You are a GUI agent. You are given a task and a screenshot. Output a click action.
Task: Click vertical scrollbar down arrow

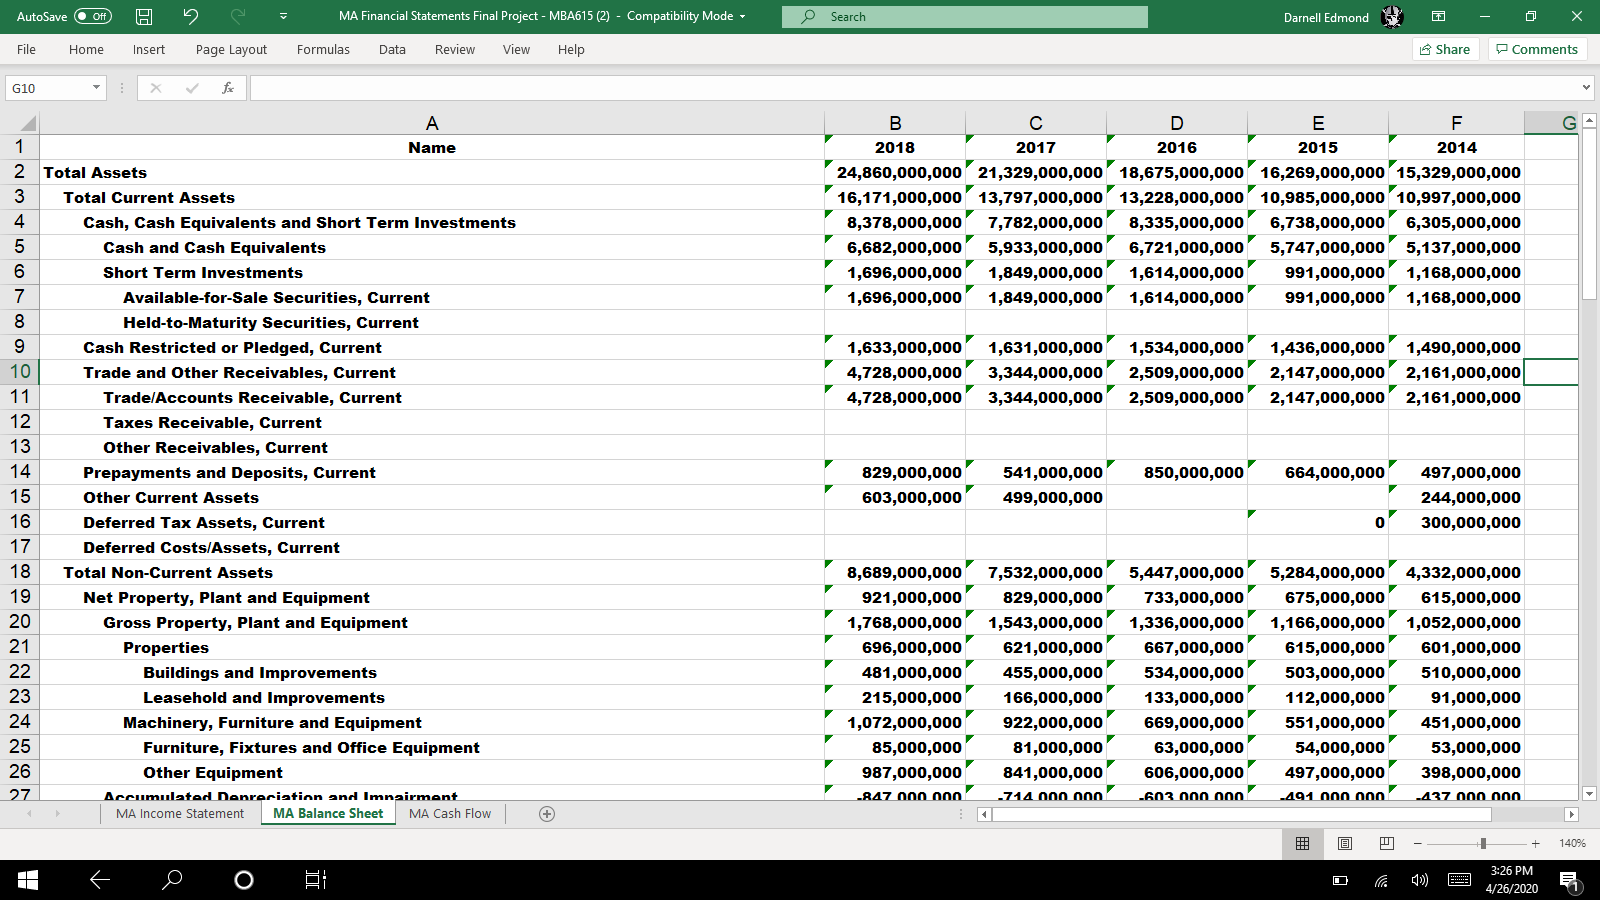pyautogui.click(x=1590, y=793)
